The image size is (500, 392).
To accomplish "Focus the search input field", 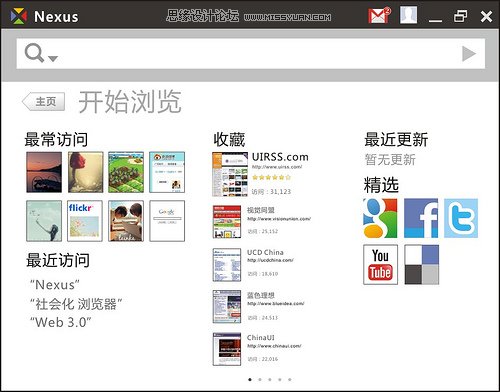I will click(x=251, y=54).
